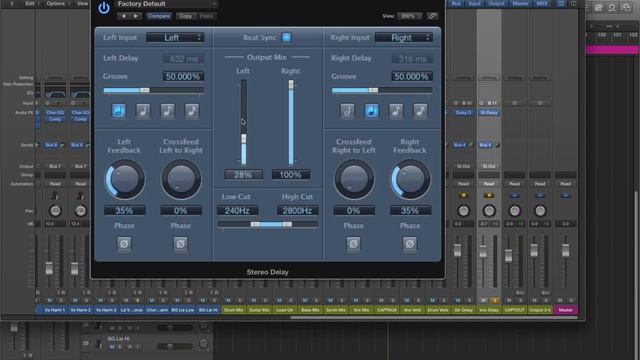Viewport: 640px width, 360px height.
Task: Toggle Crossfeed Left to Right phase button
Action: pyautogui.click(x=180, y=244)
